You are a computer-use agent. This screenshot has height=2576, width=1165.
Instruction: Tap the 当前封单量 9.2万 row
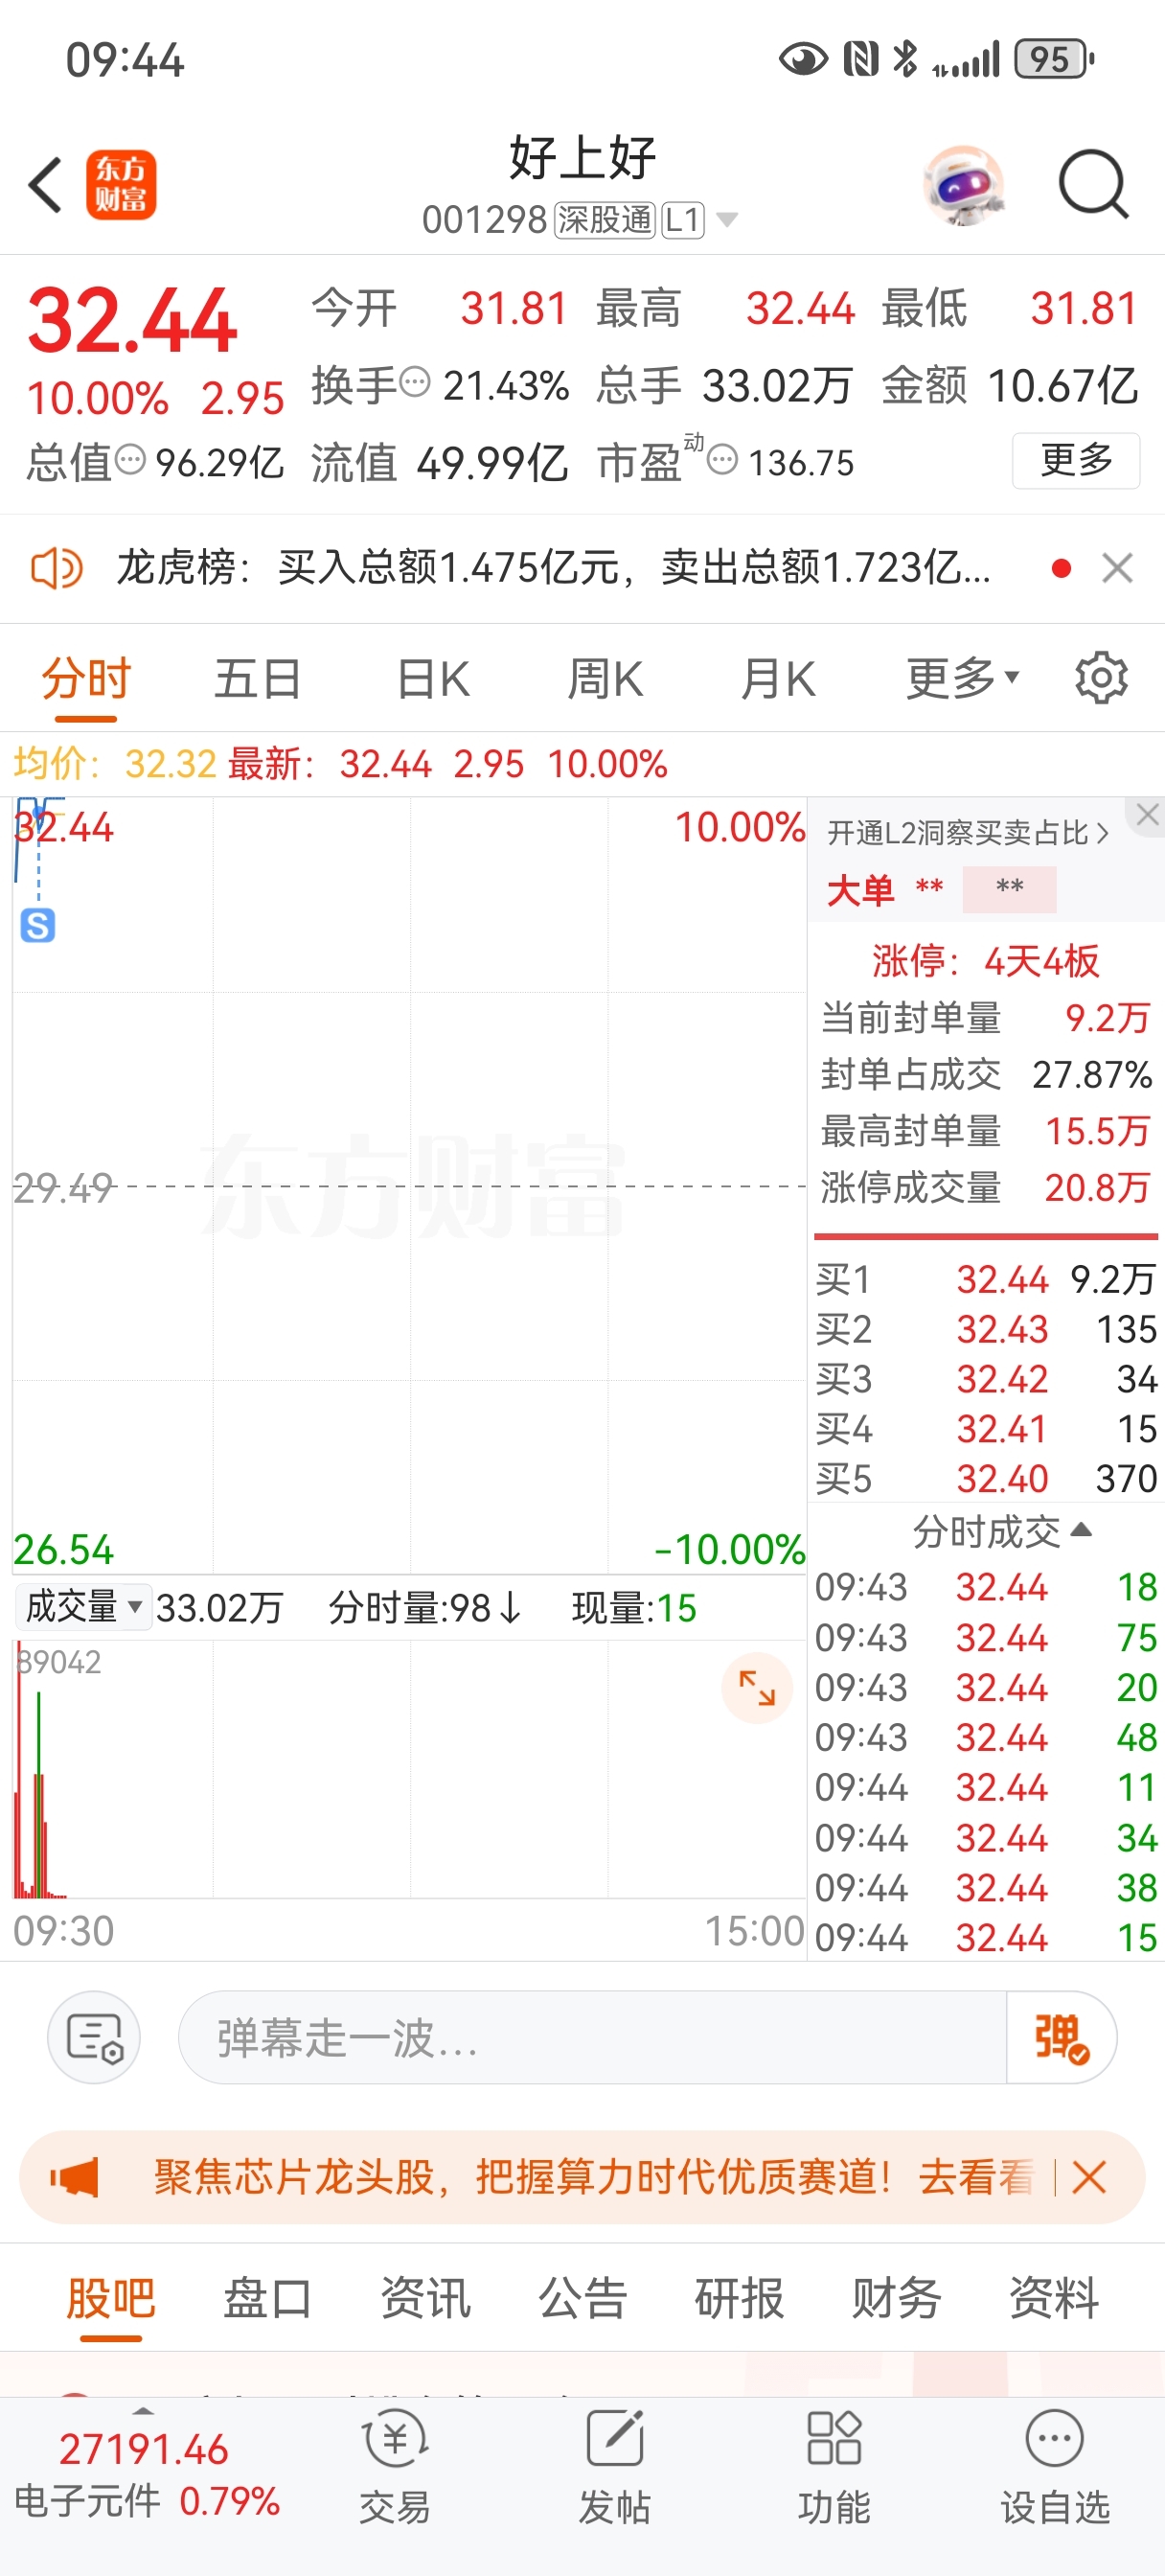(x=985, y=1018)
